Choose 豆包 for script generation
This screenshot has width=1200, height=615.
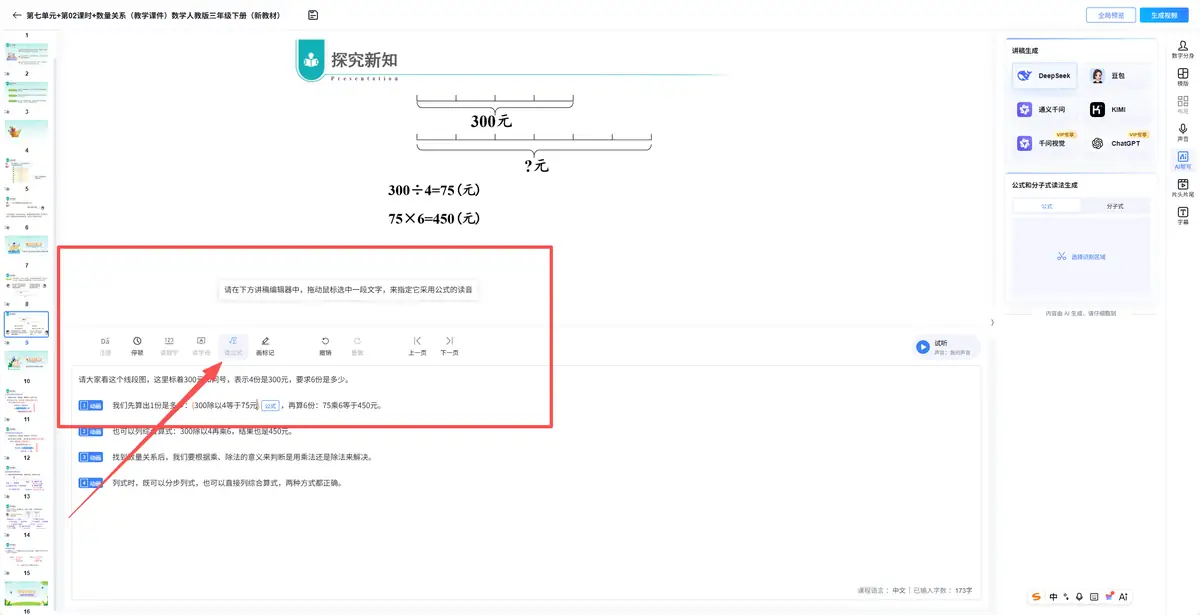(1116, 76)
